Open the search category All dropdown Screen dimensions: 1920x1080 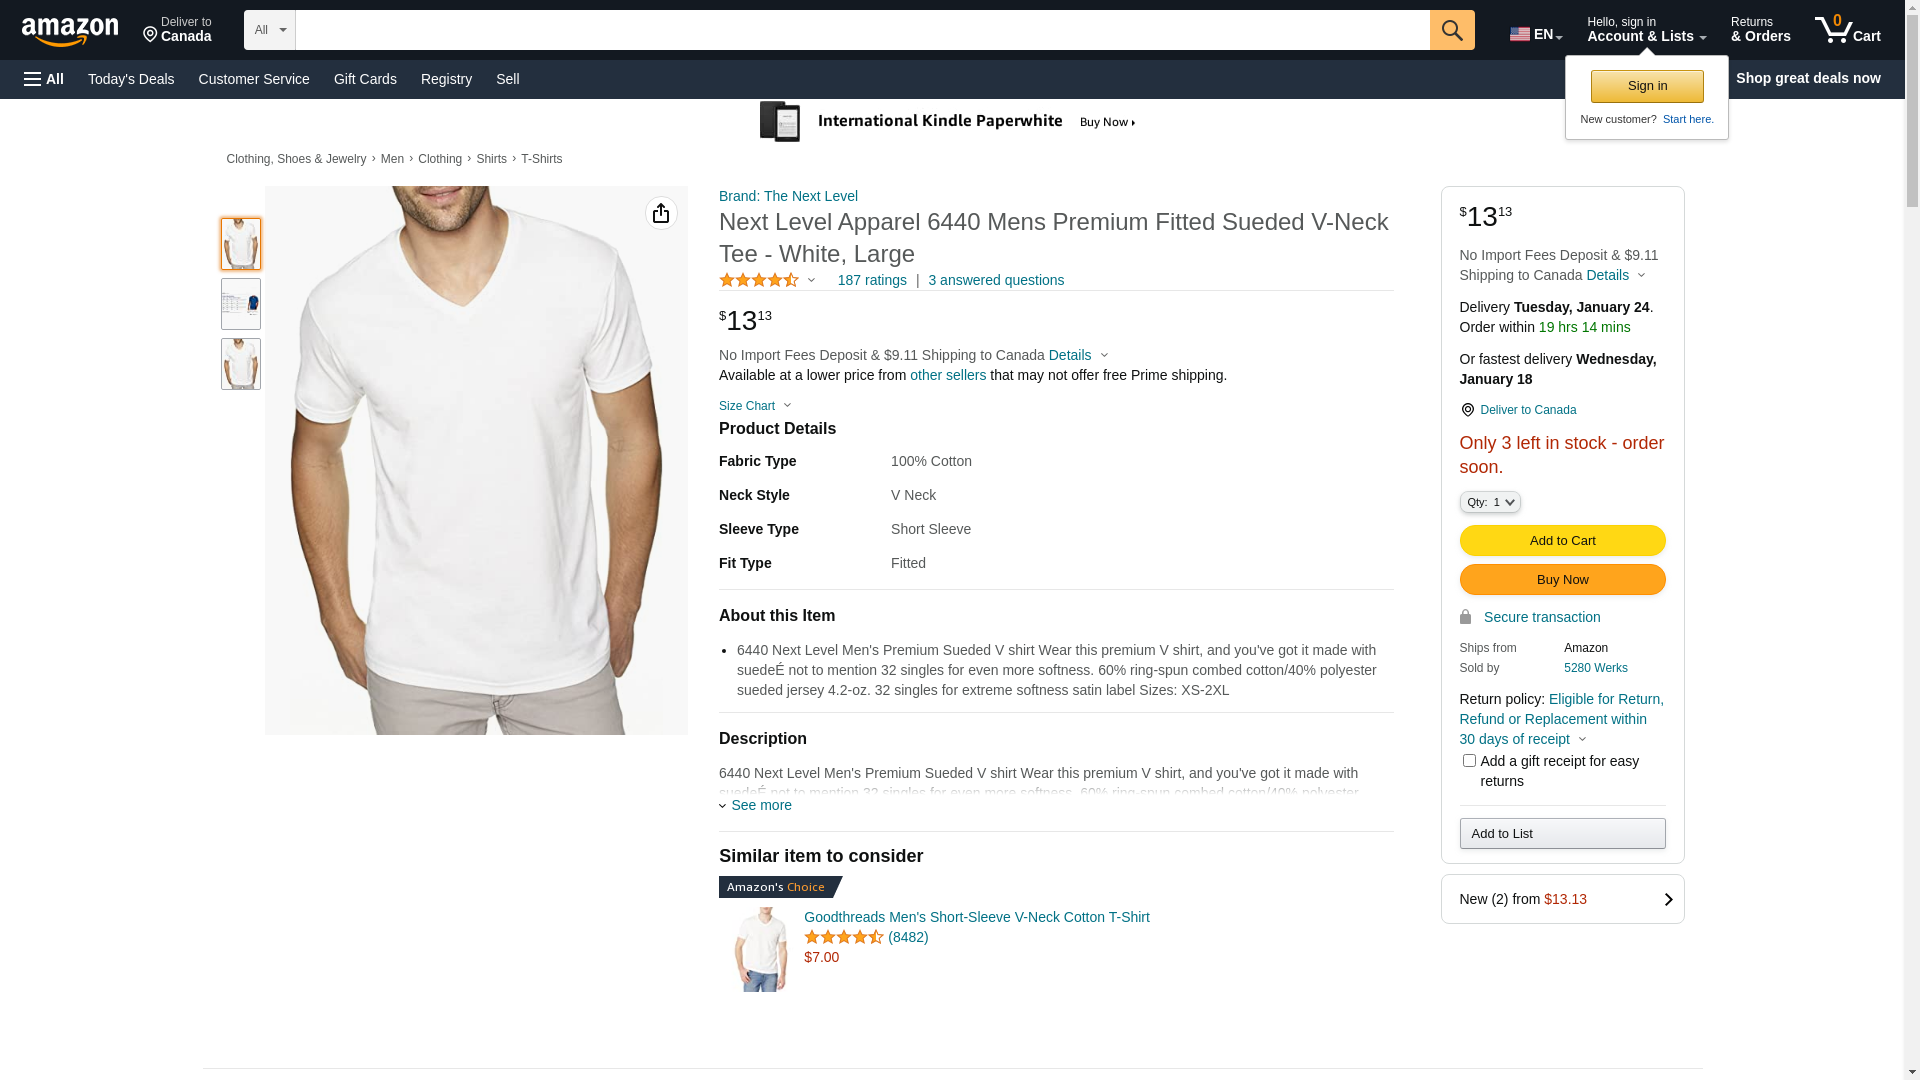(x=269, y=30)
